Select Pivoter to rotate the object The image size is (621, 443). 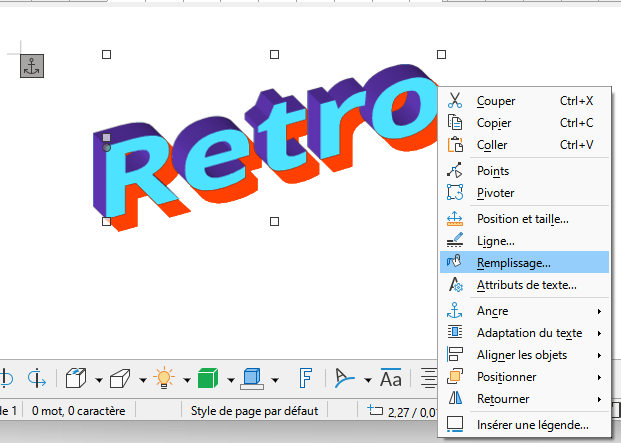(x=524, y=193)
